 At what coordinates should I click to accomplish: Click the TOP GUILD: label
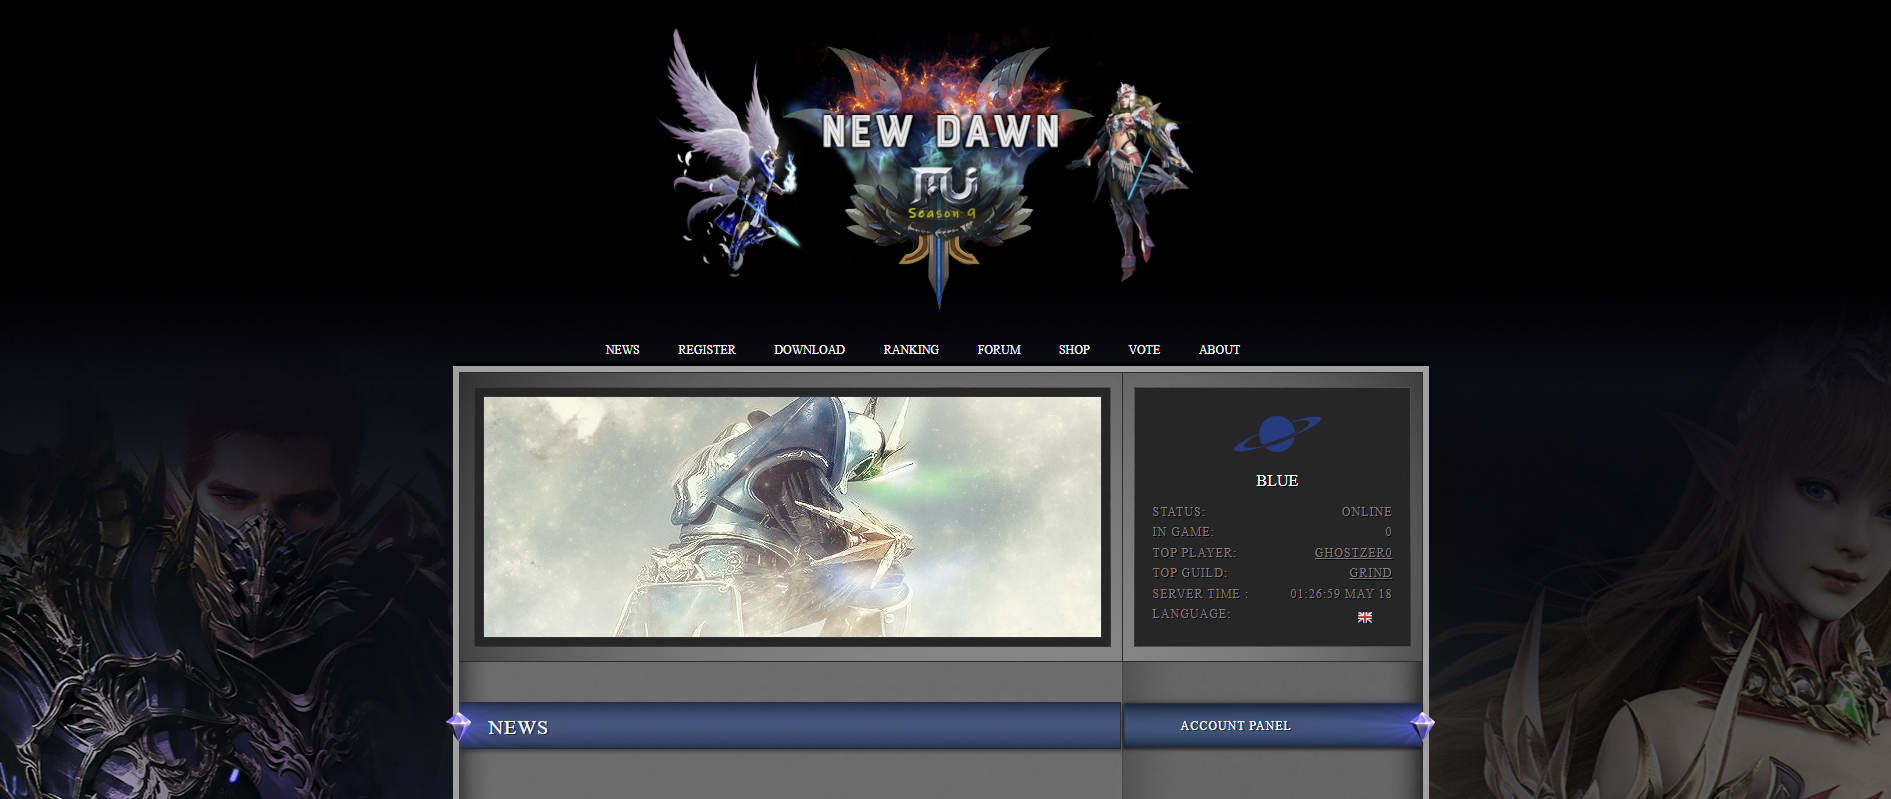click(x=1189, y=573)
